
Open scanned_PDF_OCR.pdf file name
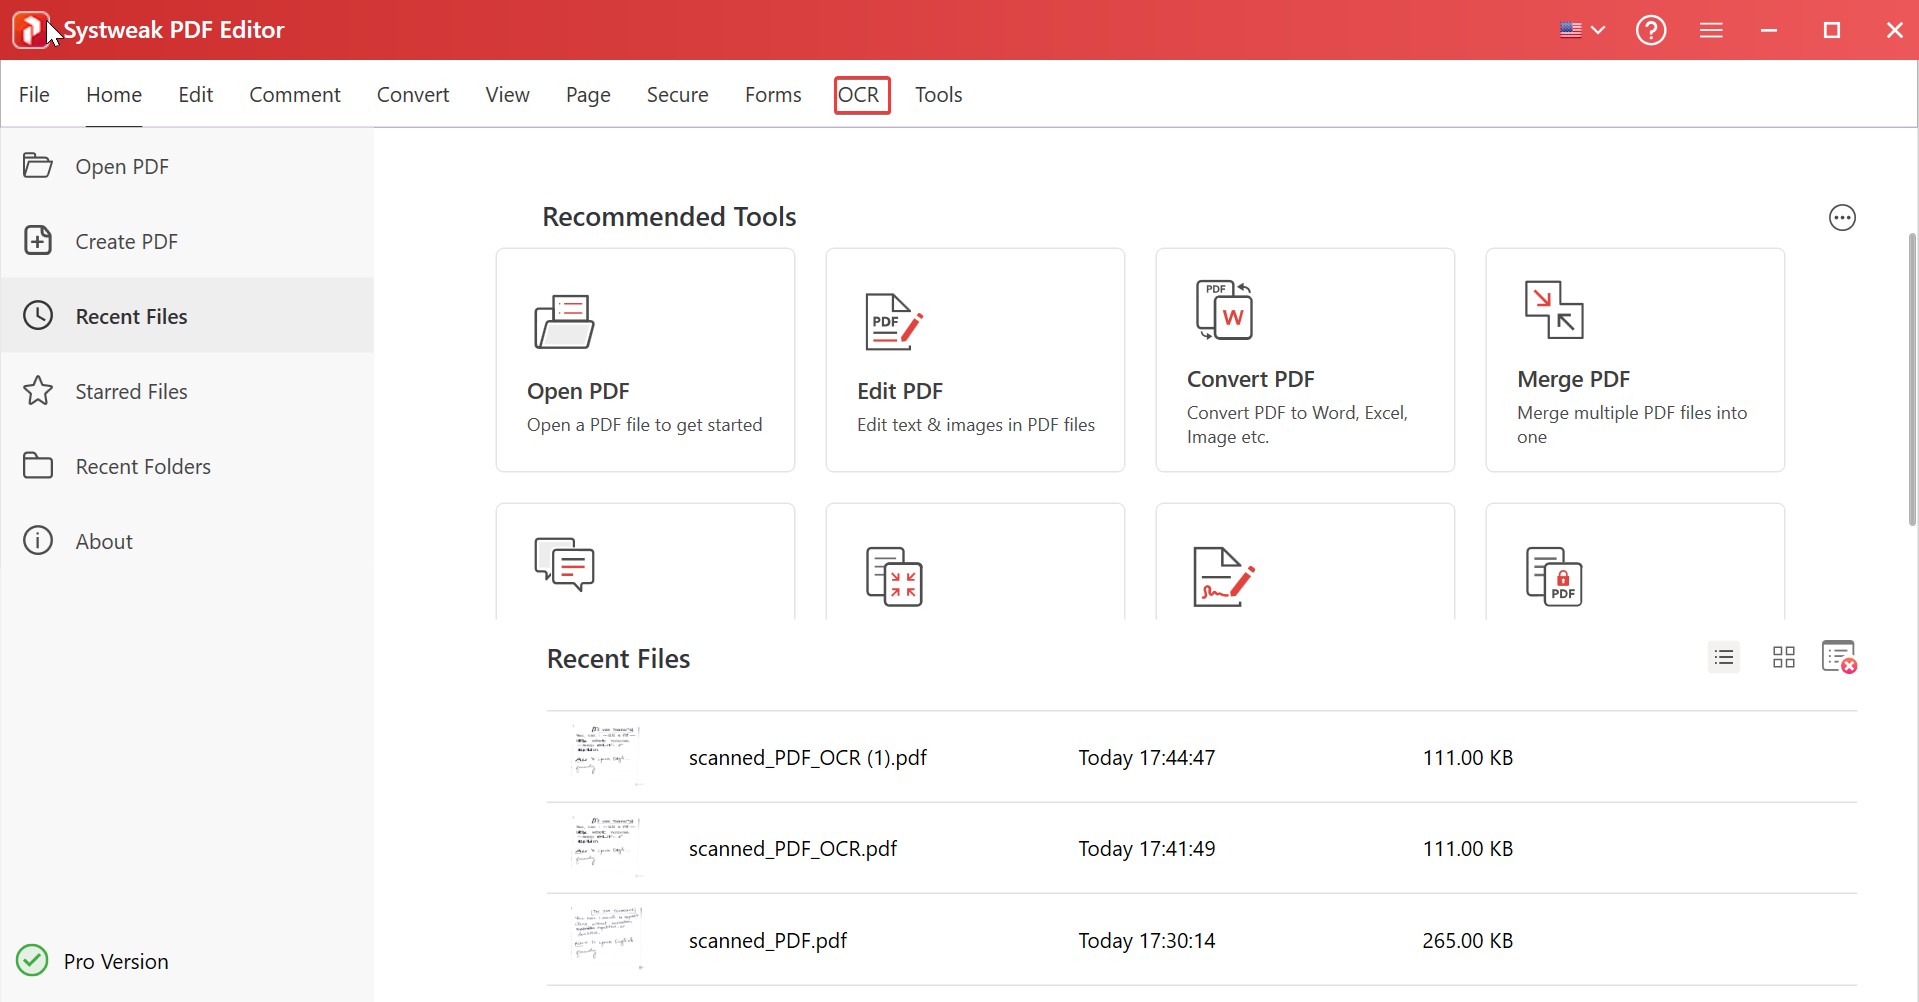pyautogui.click(x=793, y=849)
